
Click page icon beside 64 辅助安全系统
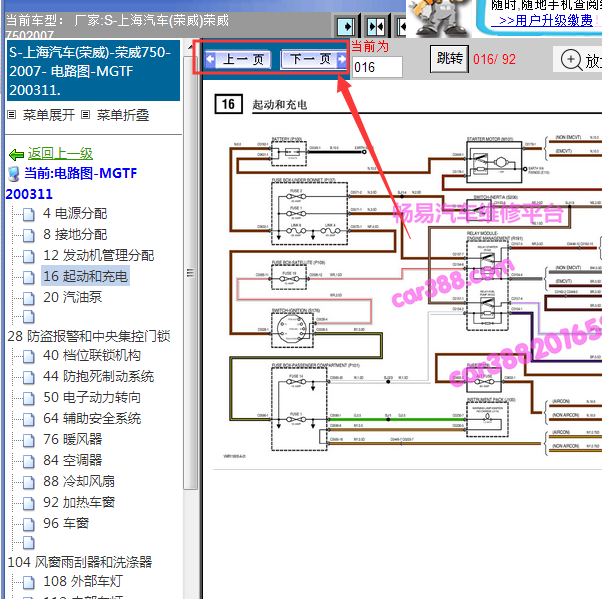(29, 419)
